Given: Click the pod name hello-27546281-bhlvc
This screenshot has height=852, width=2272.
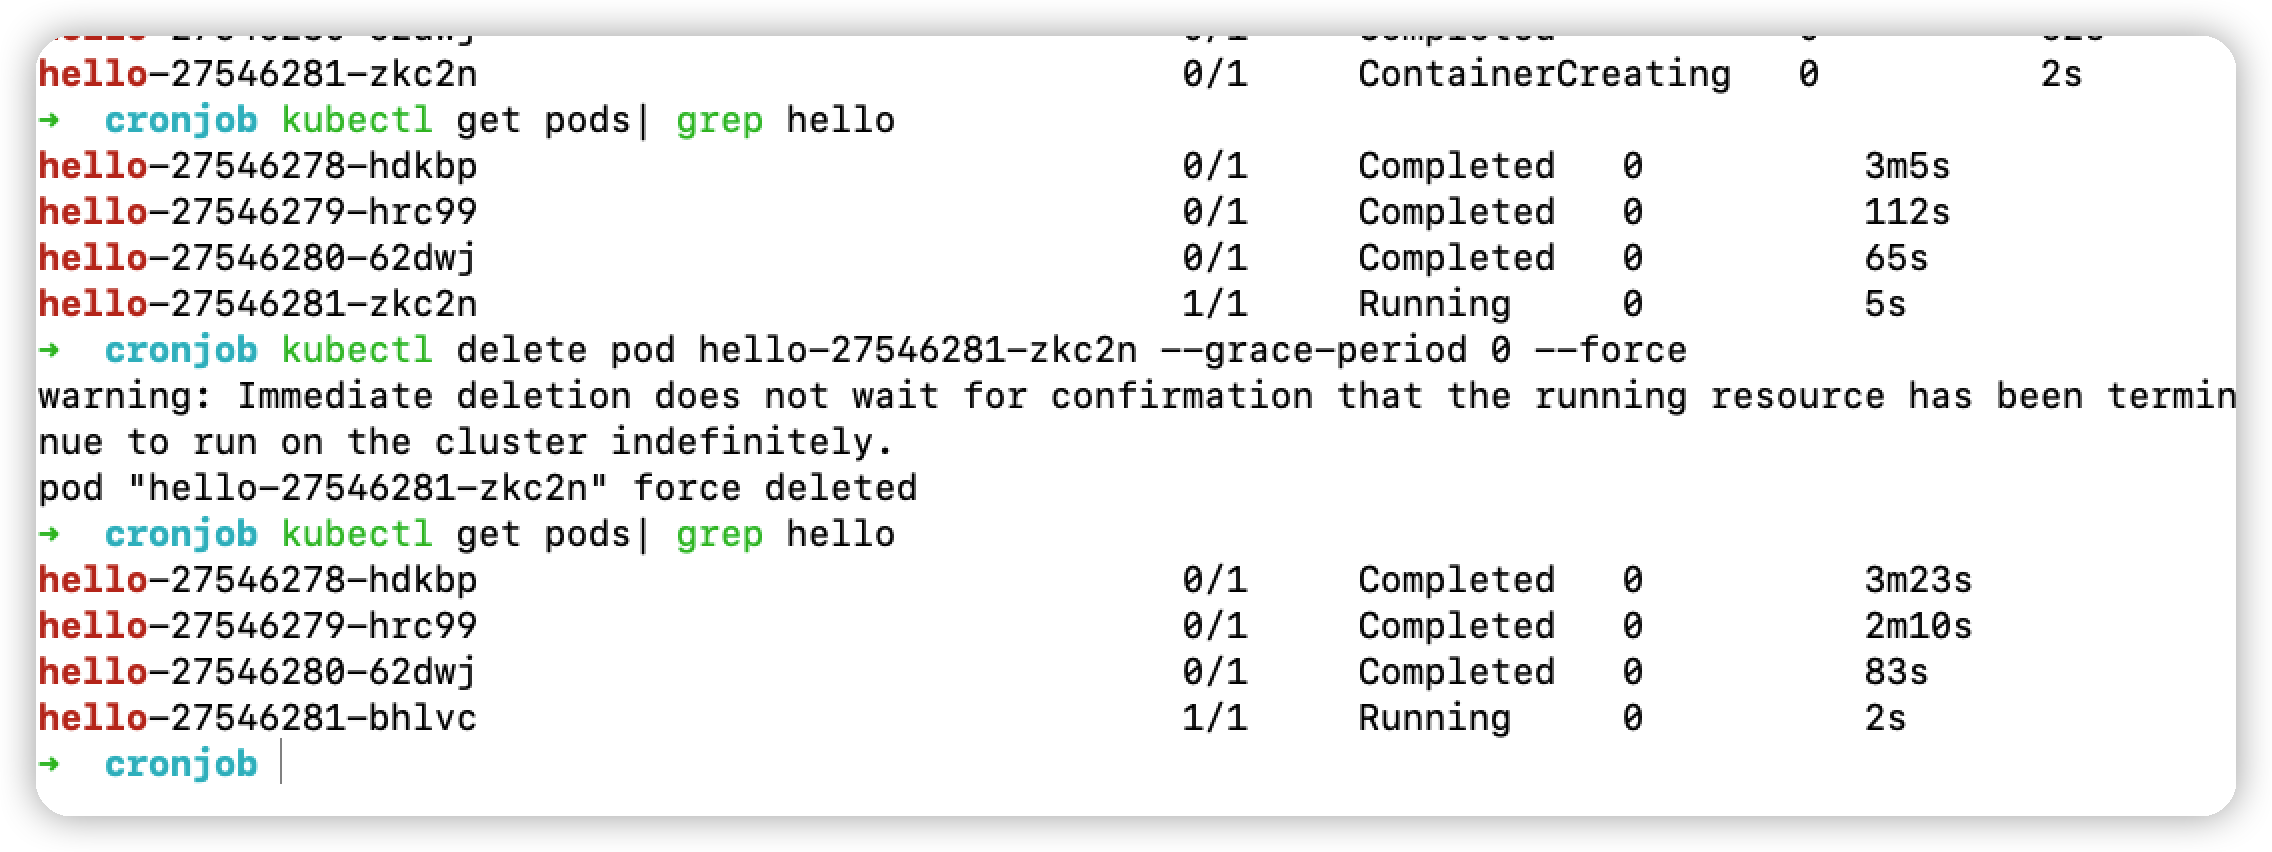Looking at the screenshot, I should 257,718.
